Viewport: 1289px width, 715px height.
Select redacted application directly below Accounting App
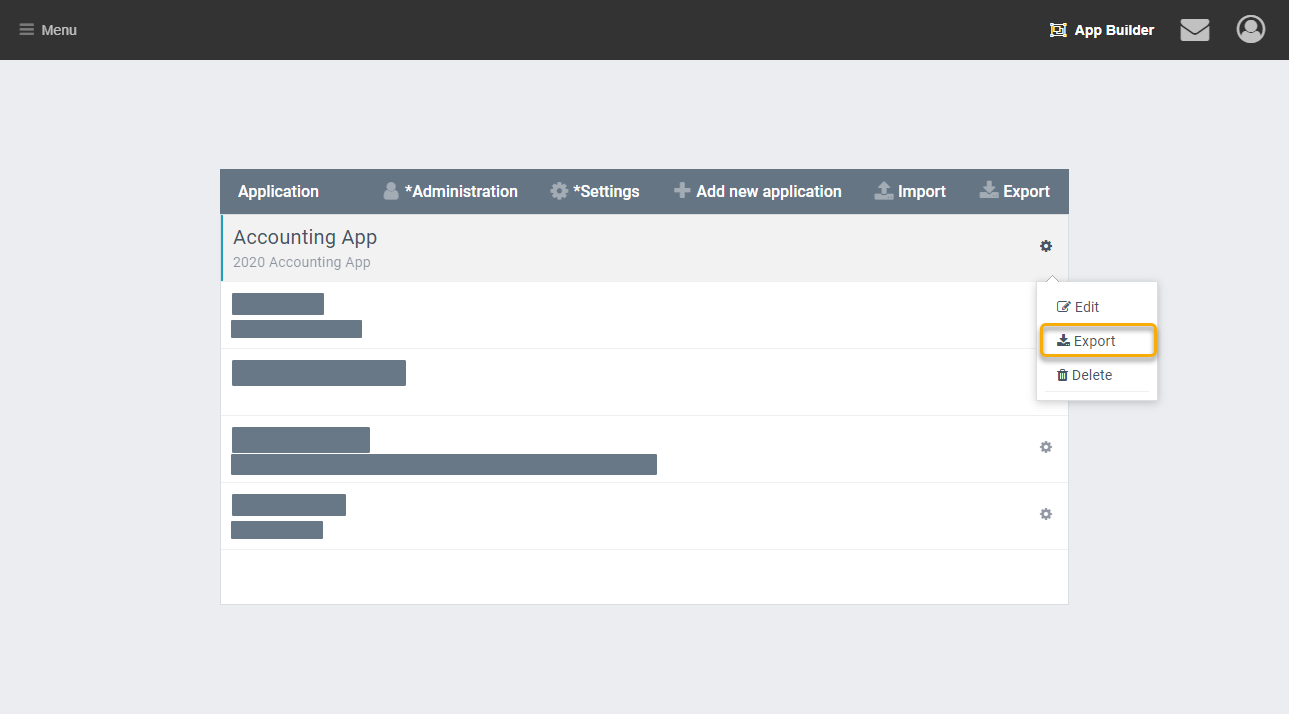pos(278,304)
